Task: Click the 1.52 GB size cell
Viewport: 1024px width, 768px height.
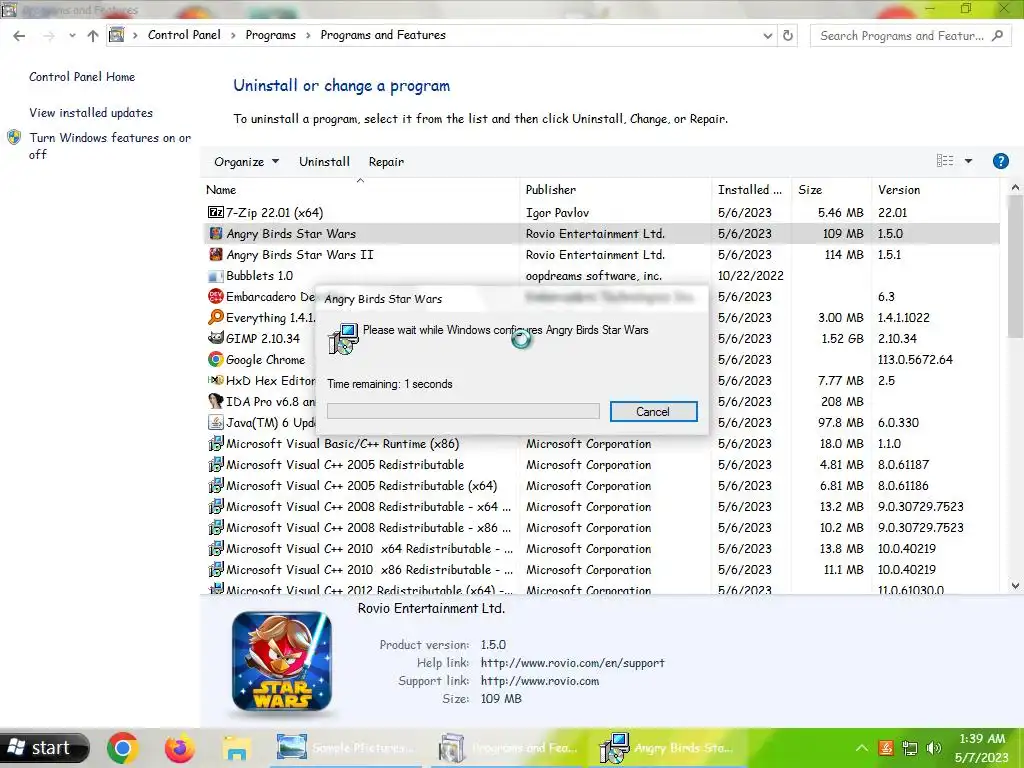Action: (x=842, y=338)
